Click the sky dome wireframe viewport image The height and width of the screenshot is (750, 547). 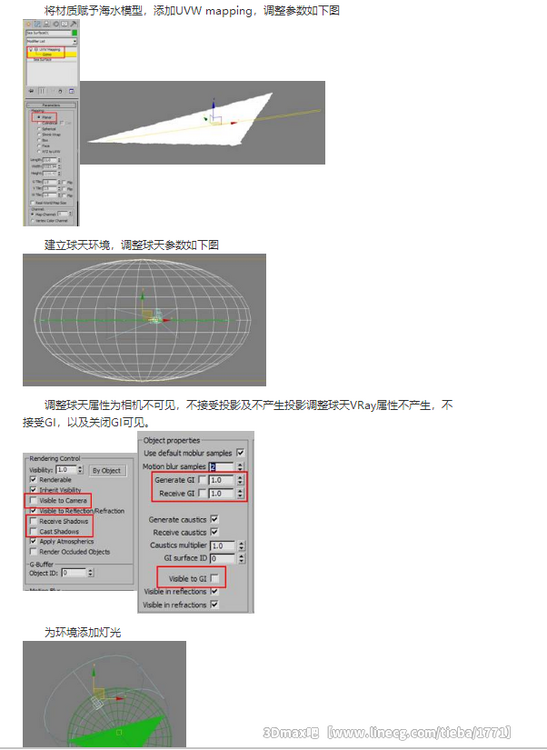[144, 320]
